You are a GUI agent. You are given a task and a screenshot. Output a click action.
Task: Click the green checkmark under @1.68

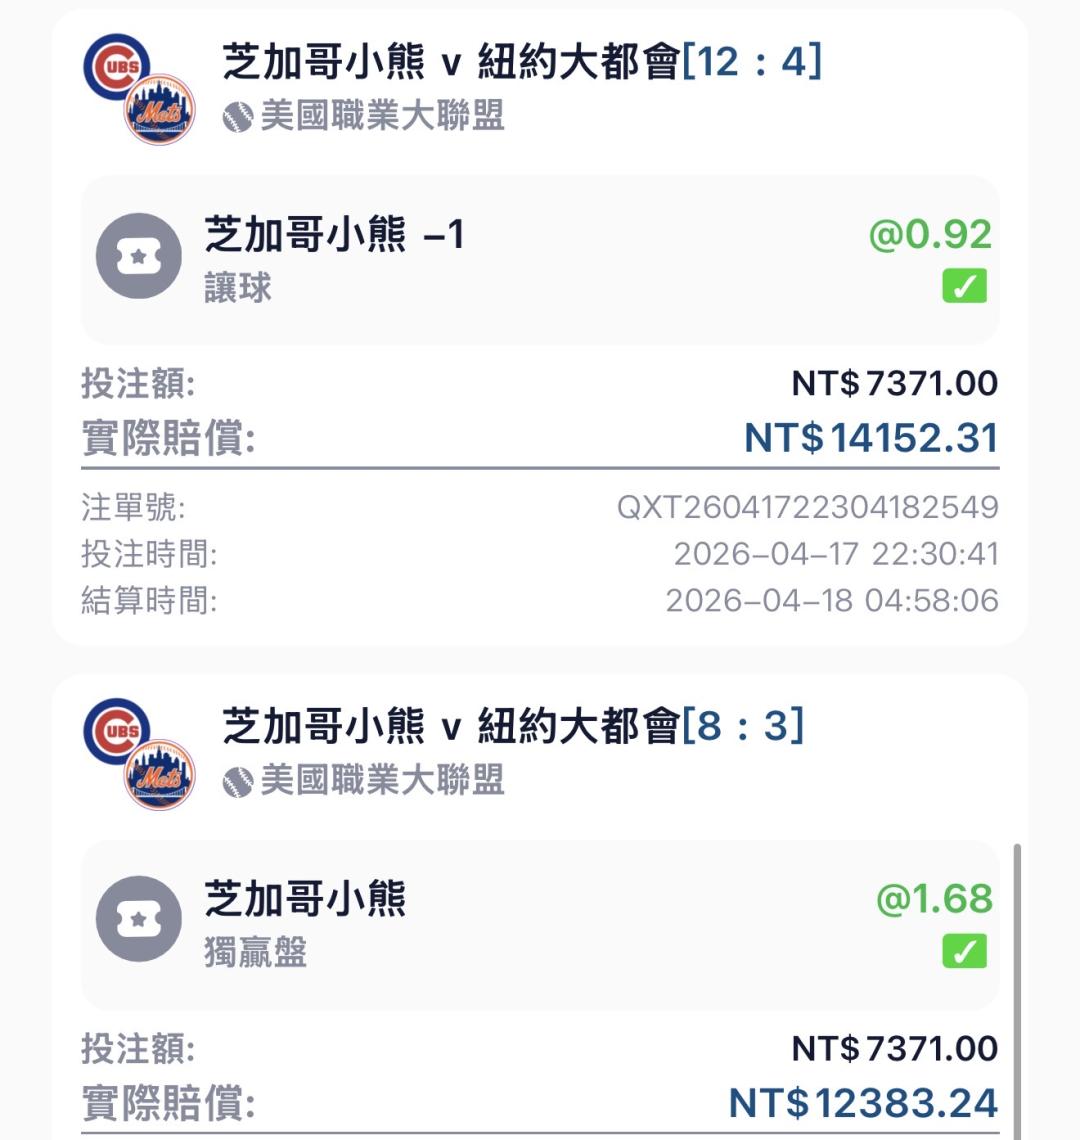click(964, 951)
